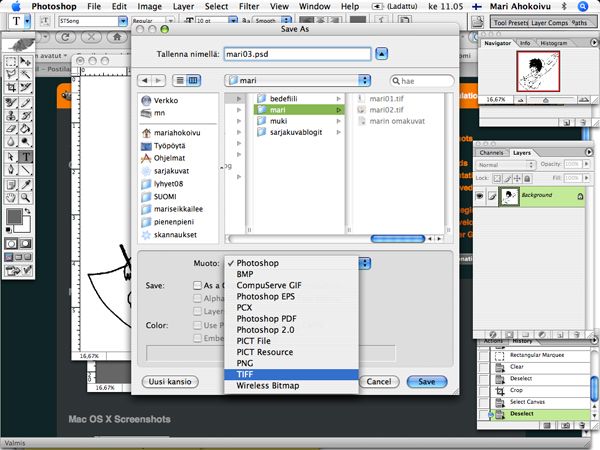Select the Blur tool
This screenshot has height=450, width=600.
pos(11,142)
